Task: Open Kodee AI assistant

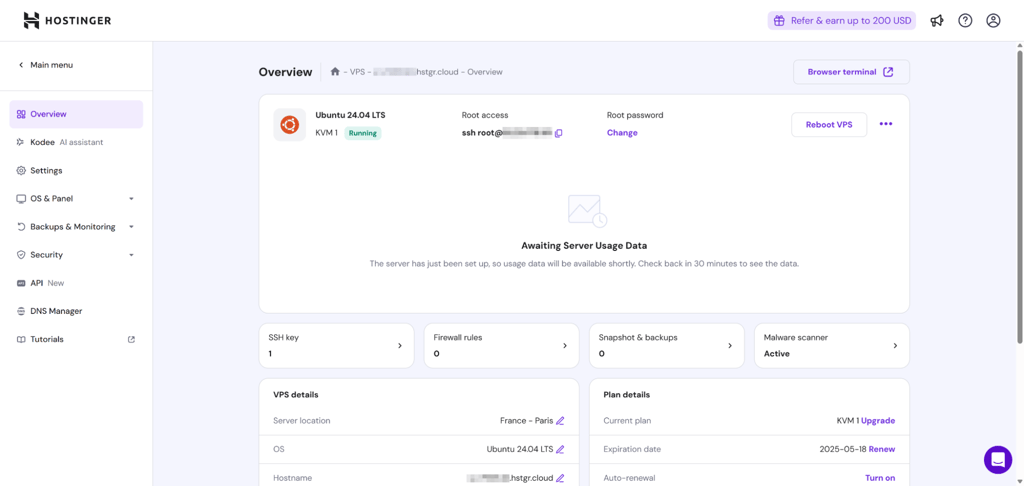Action: click(x=76, y=142)
